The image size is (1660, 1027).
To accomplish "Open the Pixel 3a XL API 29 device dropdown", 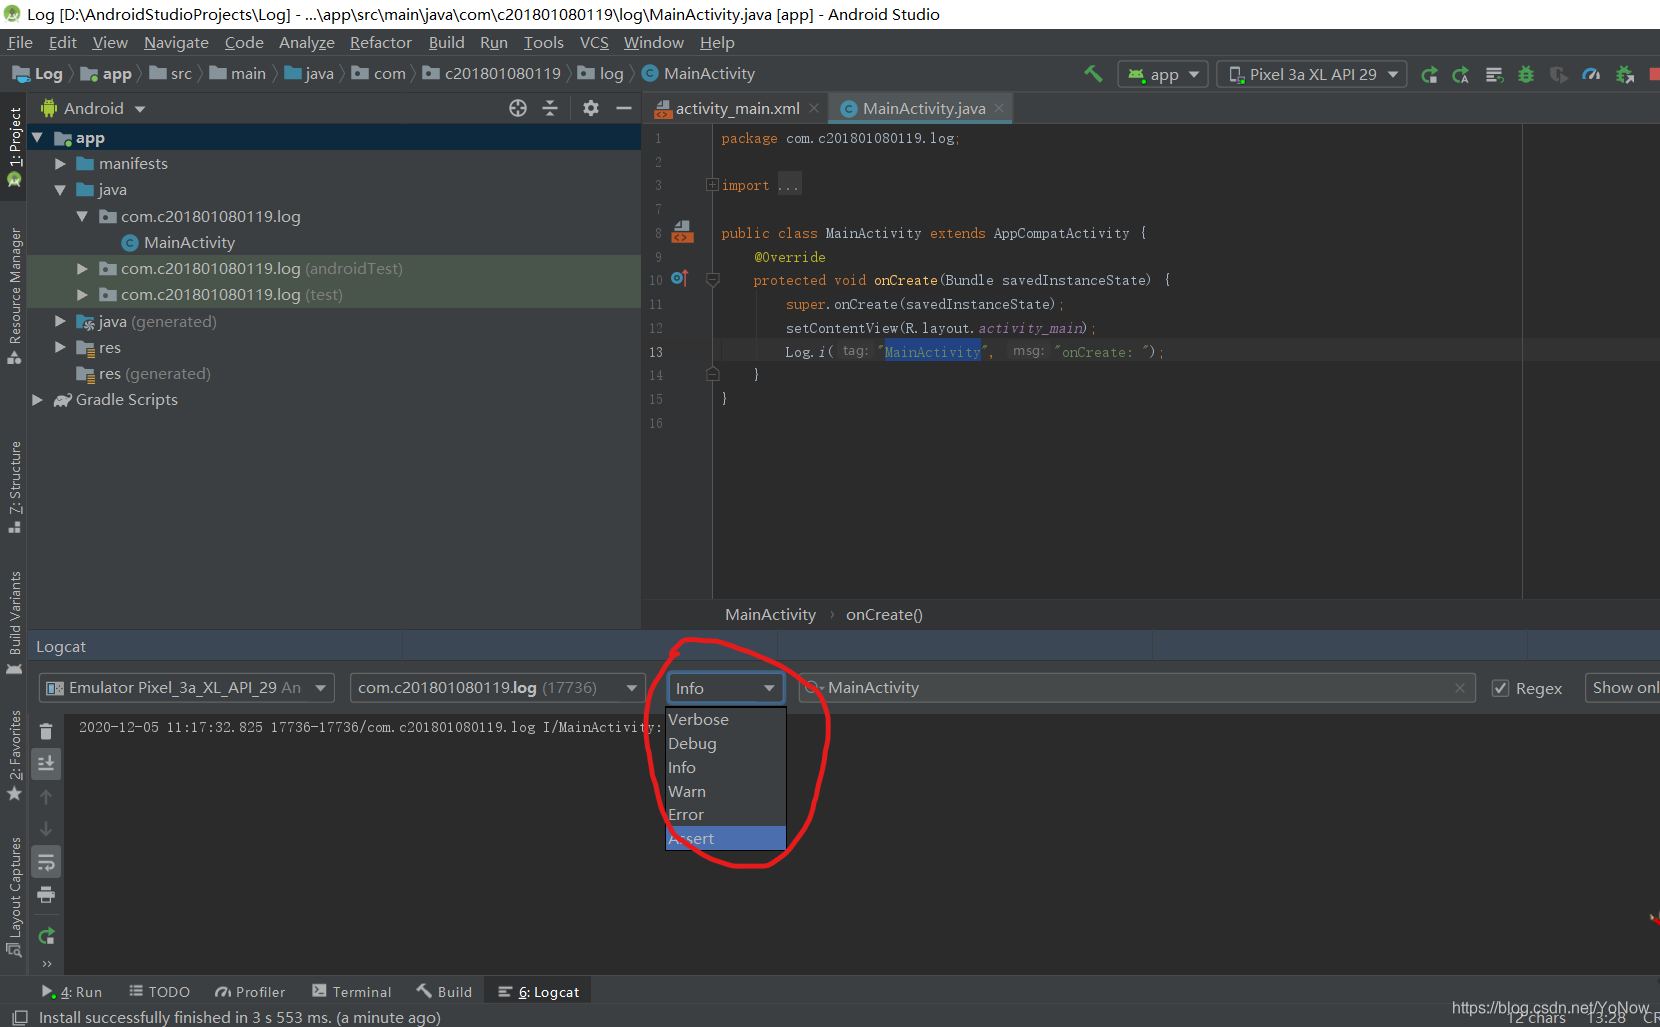I will pyautogui.click(x=1312, y=75).
